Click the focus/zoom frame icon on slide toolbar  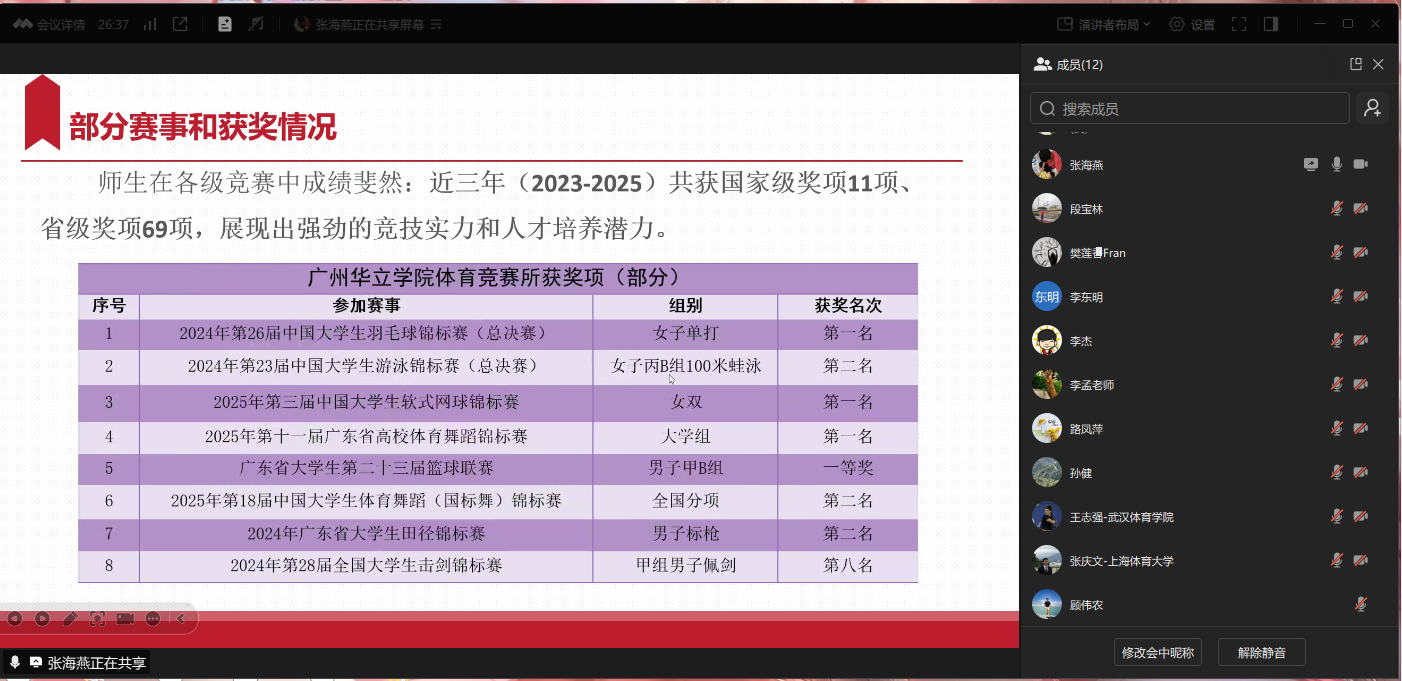point(97,619)
